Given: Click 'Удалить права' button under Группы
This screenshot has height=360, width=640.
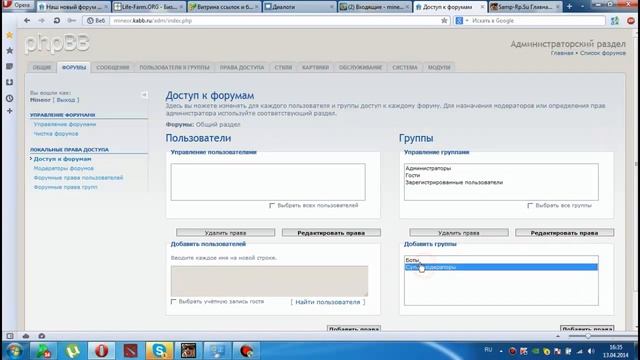Looking at the screenshot, I should (459, 233).
